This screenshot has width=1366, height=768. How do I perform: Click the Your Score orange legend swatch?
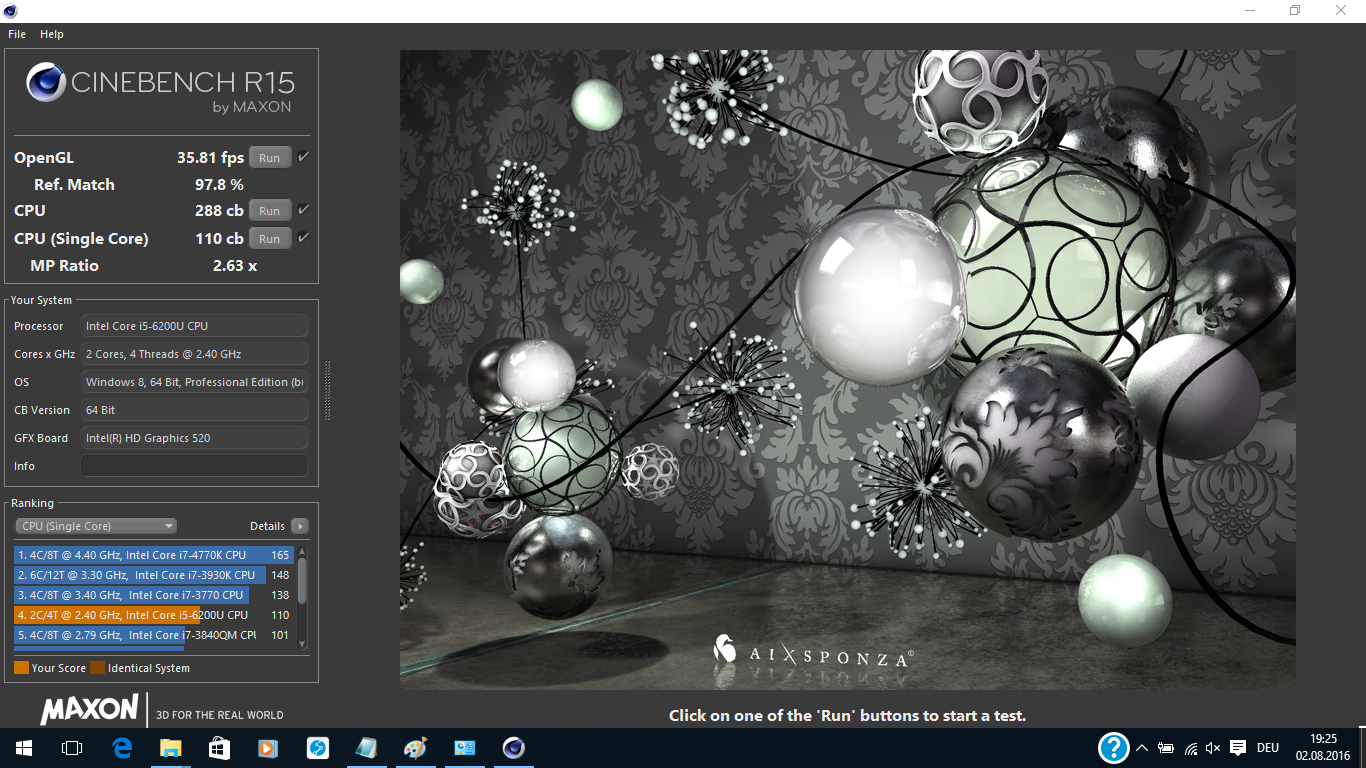(21, 668)
